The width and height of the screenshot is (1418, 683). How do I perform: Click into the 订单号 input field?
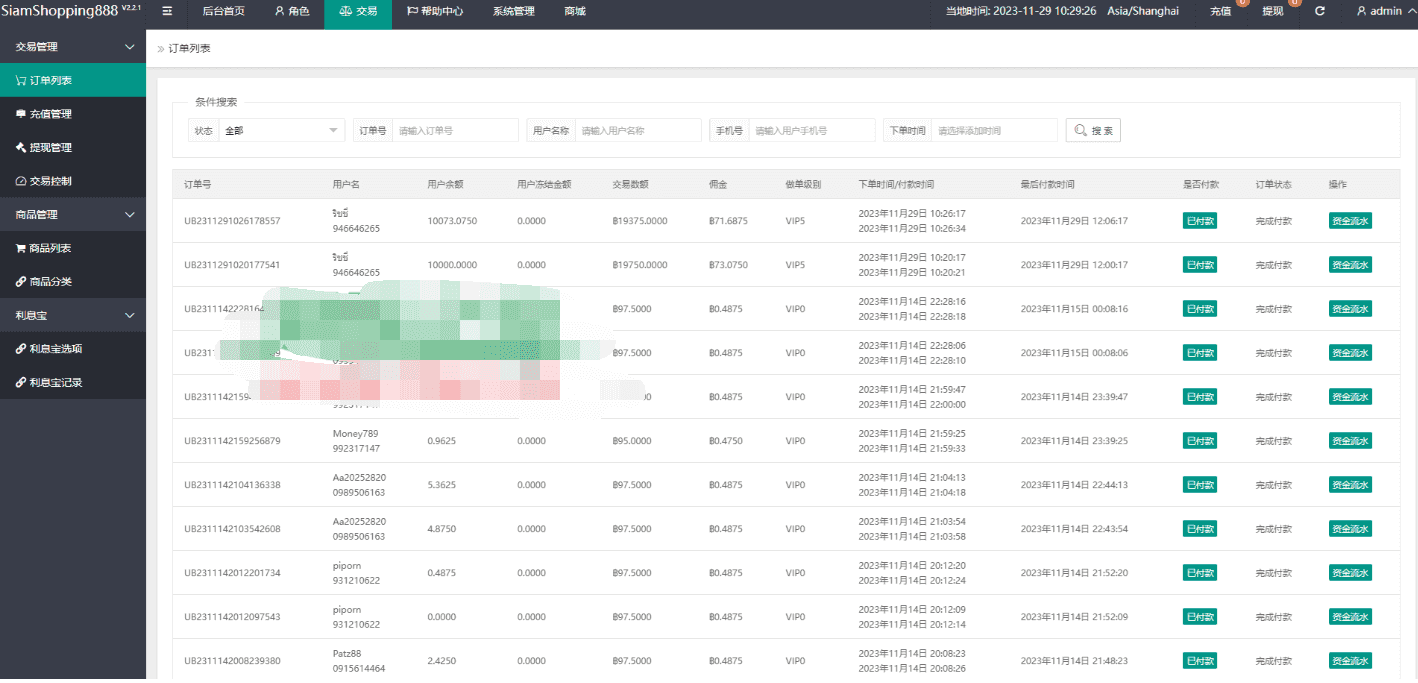(455, 131)
